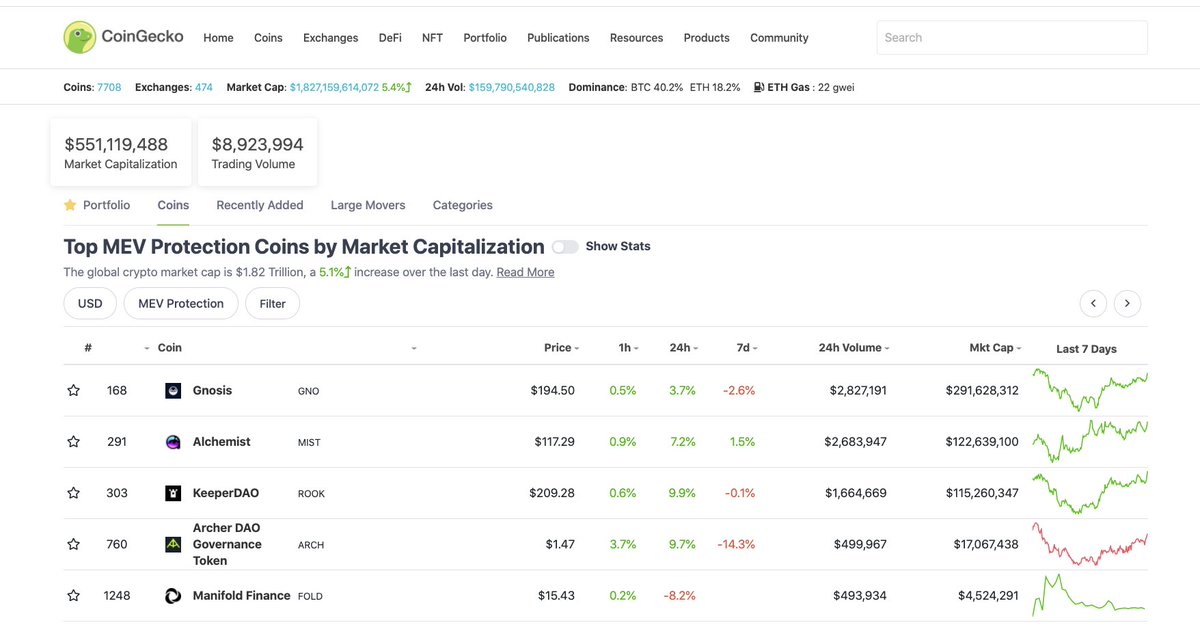Image resolution: width=1200 pixels, height=625 pixels.
Task: Open the Filter button
Action: click(272, 304)
